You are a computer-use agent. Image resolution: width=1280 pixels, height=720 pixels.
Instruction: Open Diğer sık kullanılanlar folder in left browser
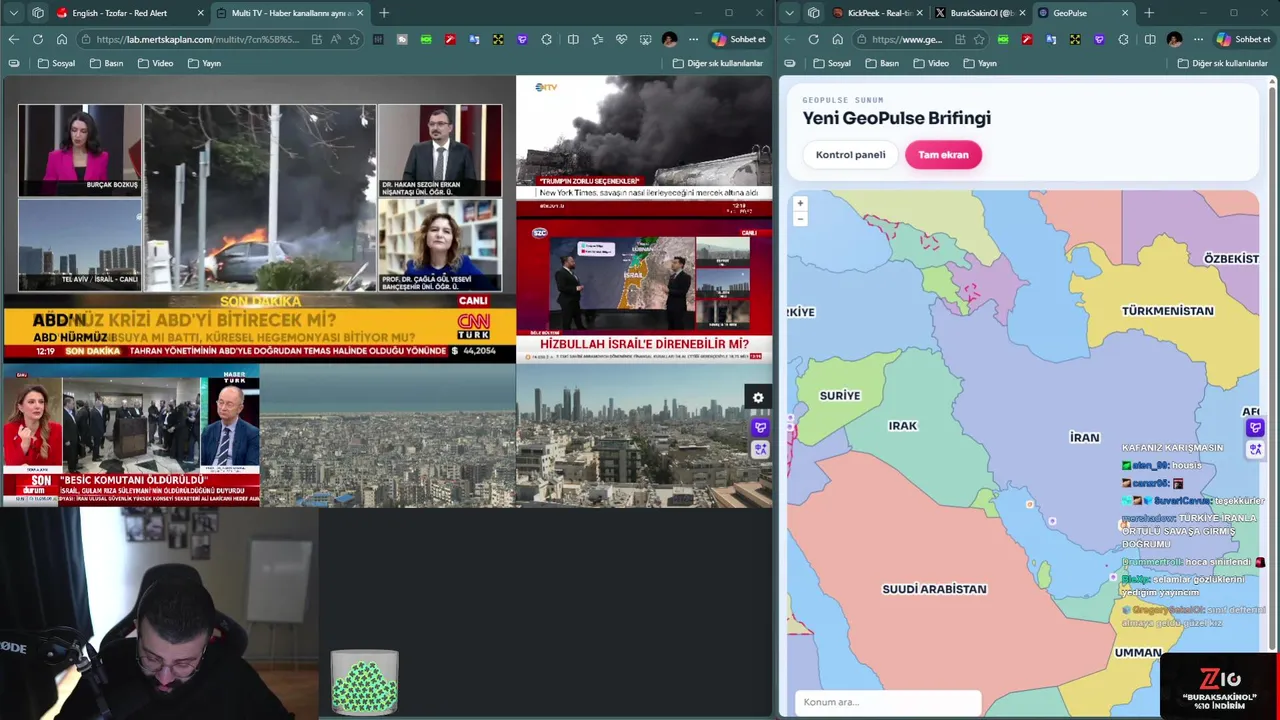click(718, 63)
